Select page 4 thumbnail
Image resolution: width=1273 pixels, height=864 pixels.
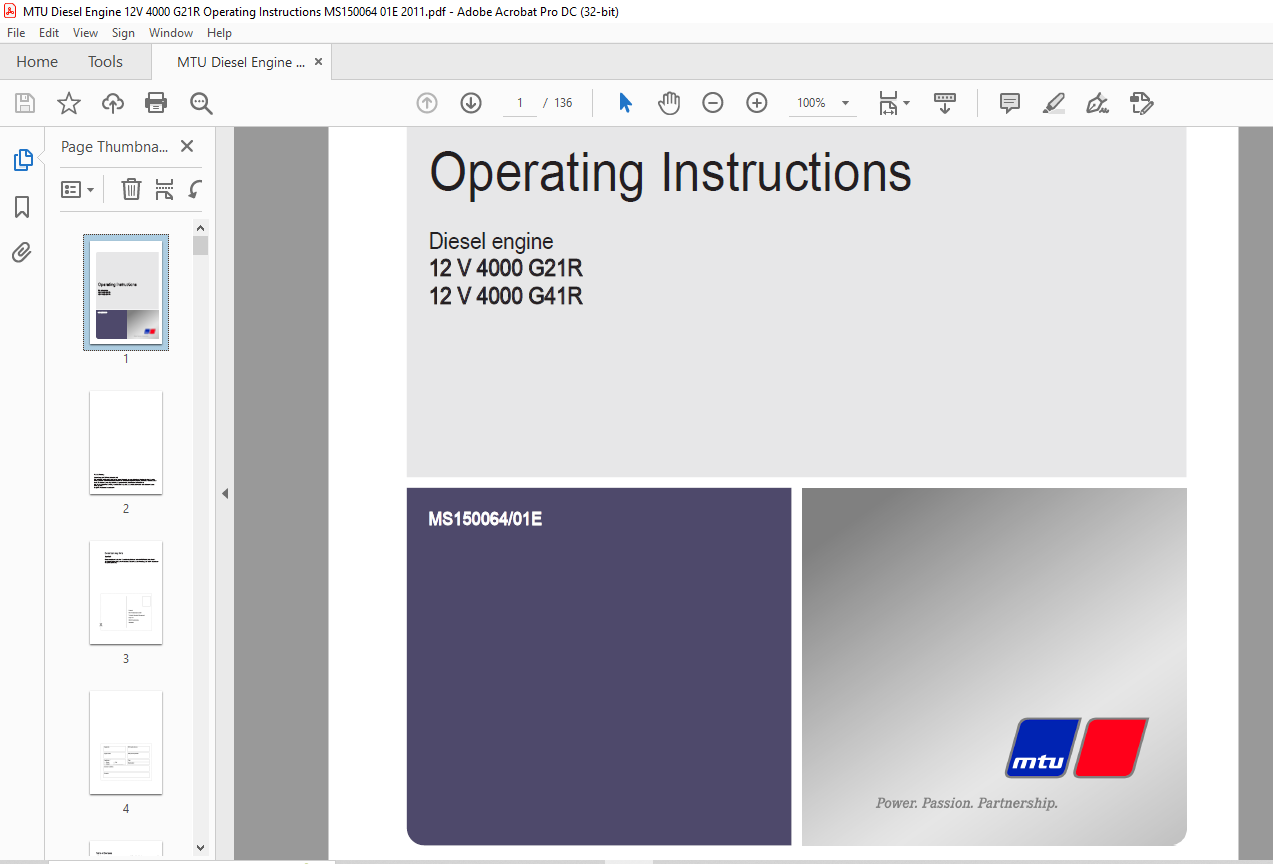coord(126,742)
